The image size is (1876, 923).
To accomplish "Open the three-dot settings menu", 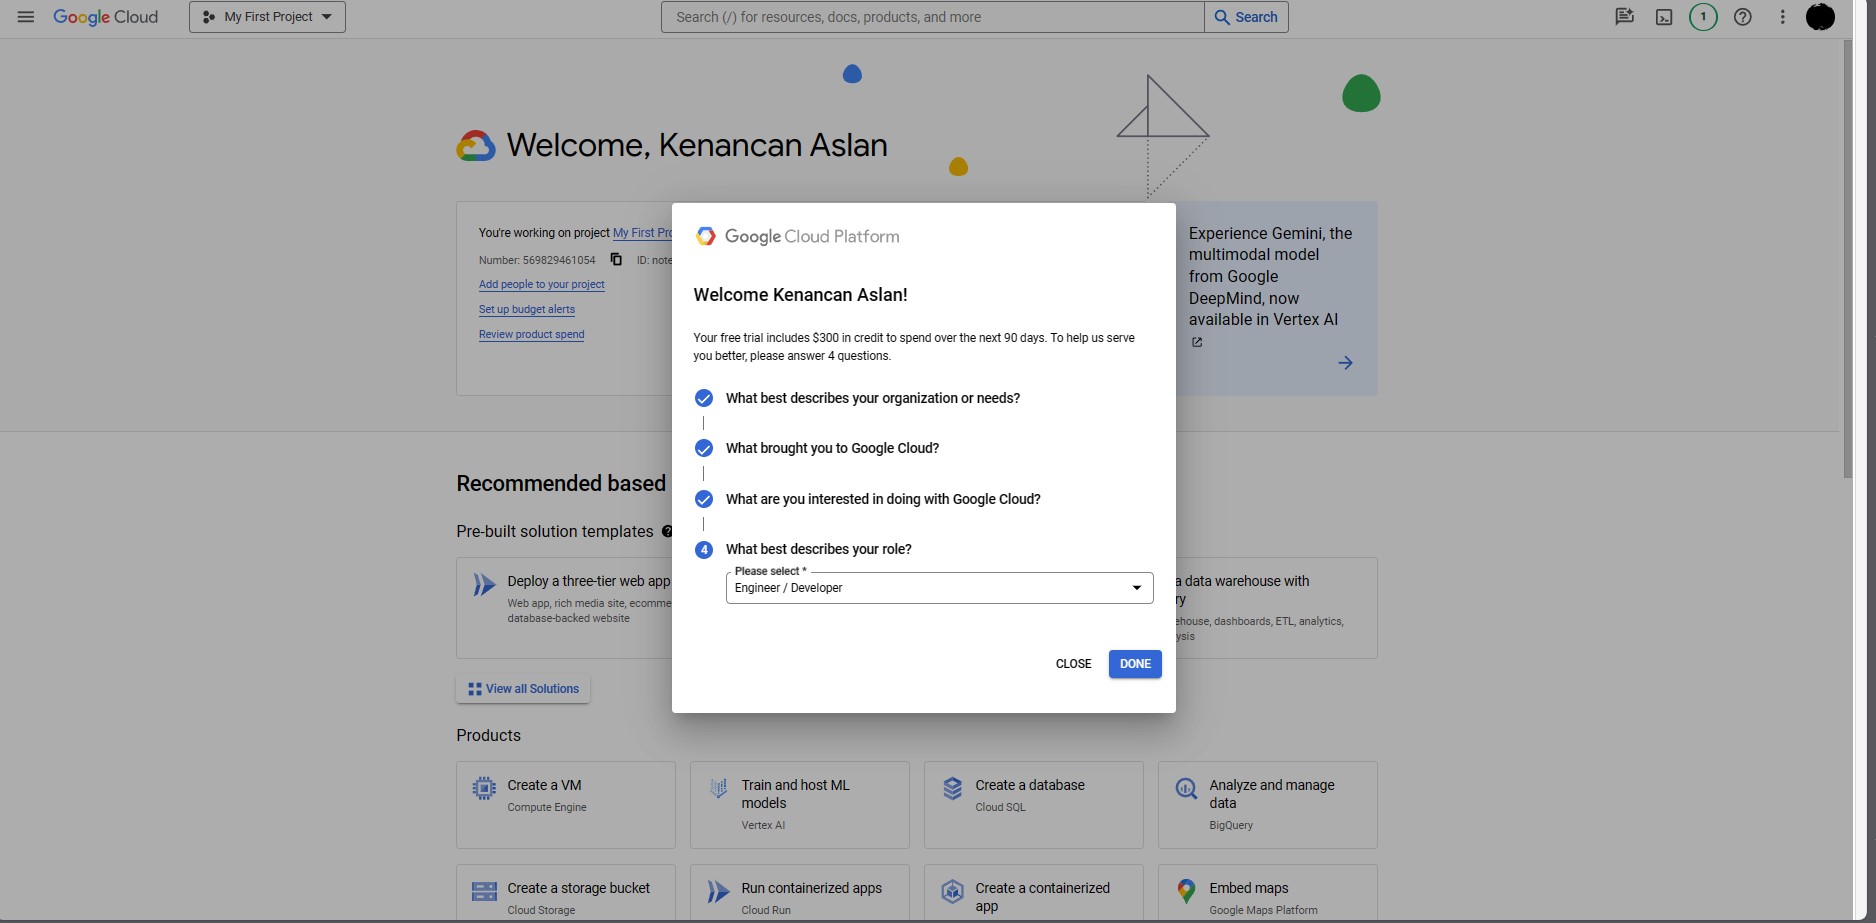I will pyautogui.click(x=1782, y=17).
